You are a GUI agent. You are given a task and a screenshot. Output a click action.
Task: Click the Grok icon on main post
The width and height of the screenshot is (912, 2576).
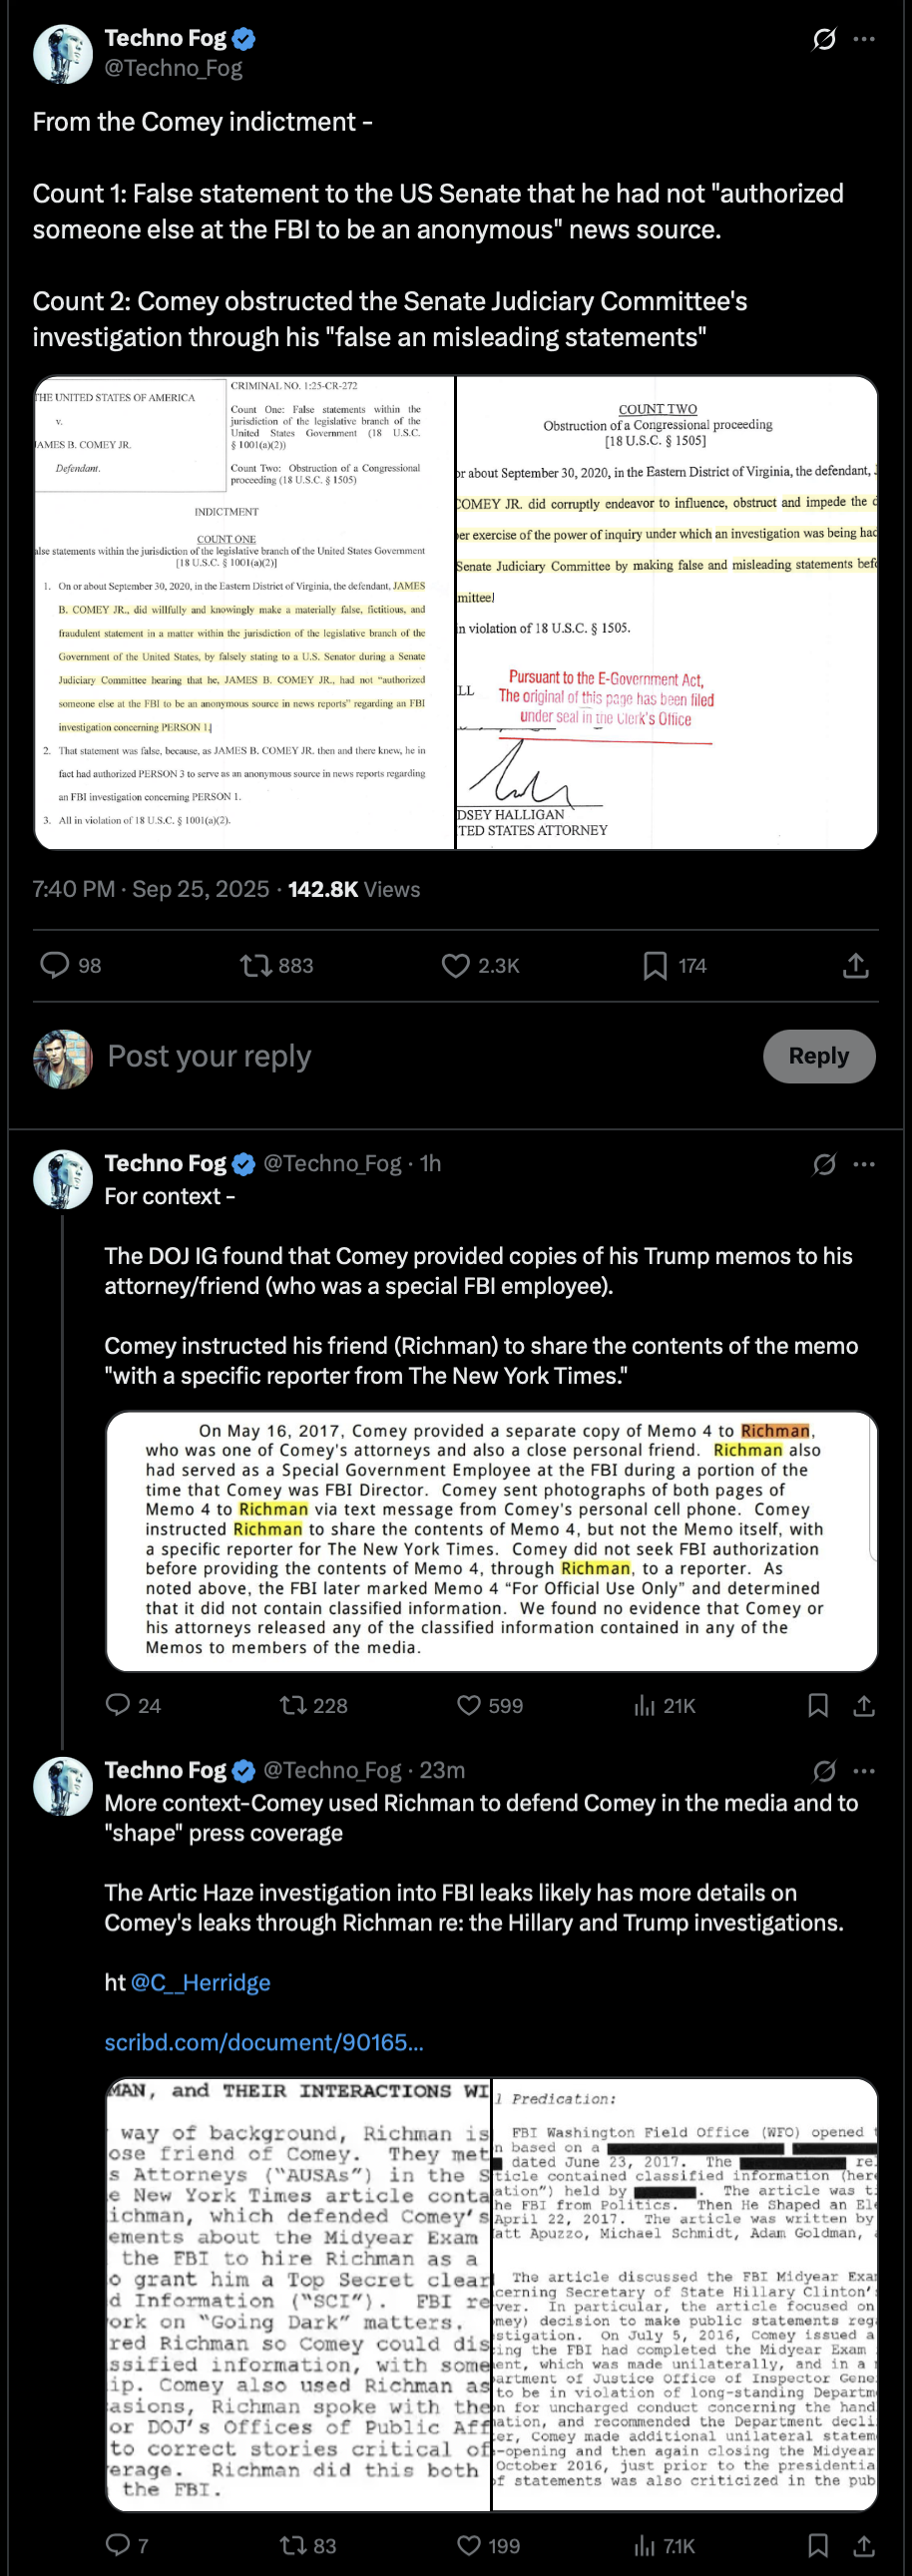tap(824, 39)
